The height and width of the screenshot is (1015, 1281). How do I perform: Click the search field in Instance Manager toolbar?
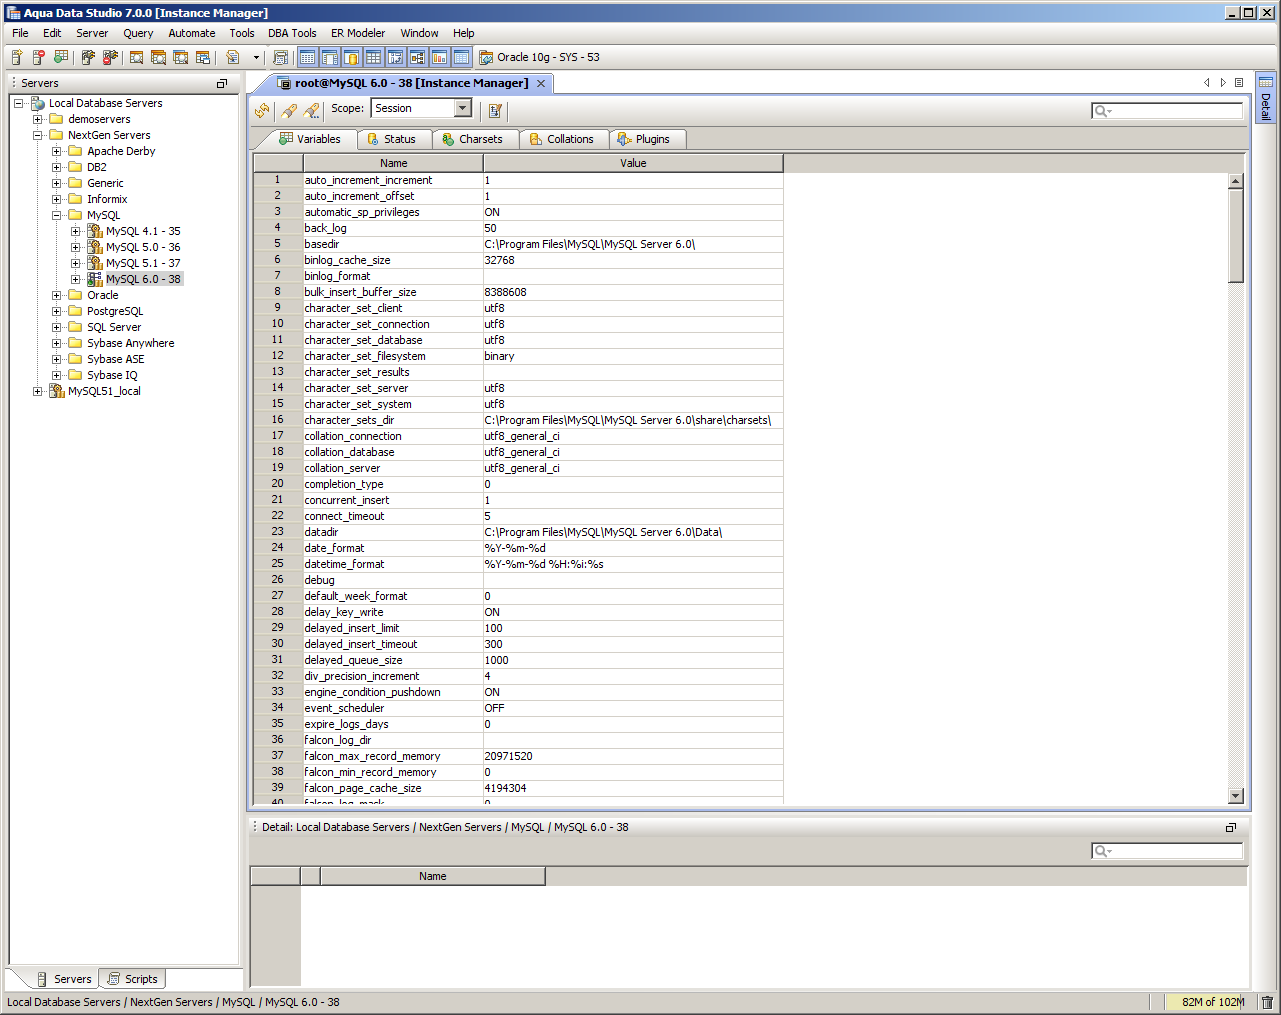click(1167, 111)
